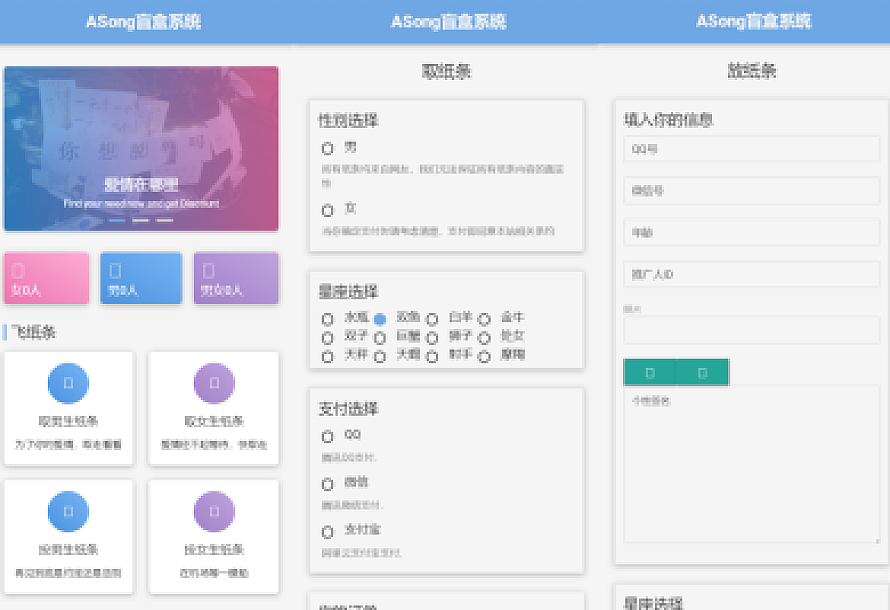Screen dimensions: 890x610
Task: Click the QQ号 input field
Action: tap(751, 149)
